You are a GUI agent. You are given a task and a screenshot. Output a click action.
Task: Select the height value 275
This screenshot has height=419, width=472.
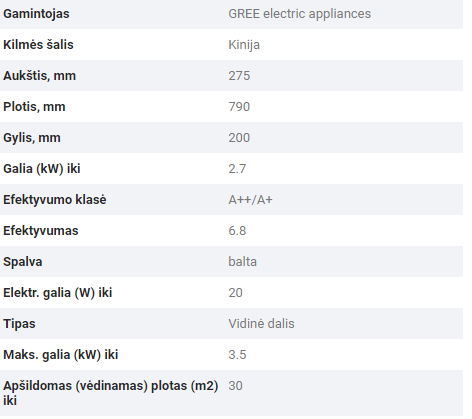239,76
